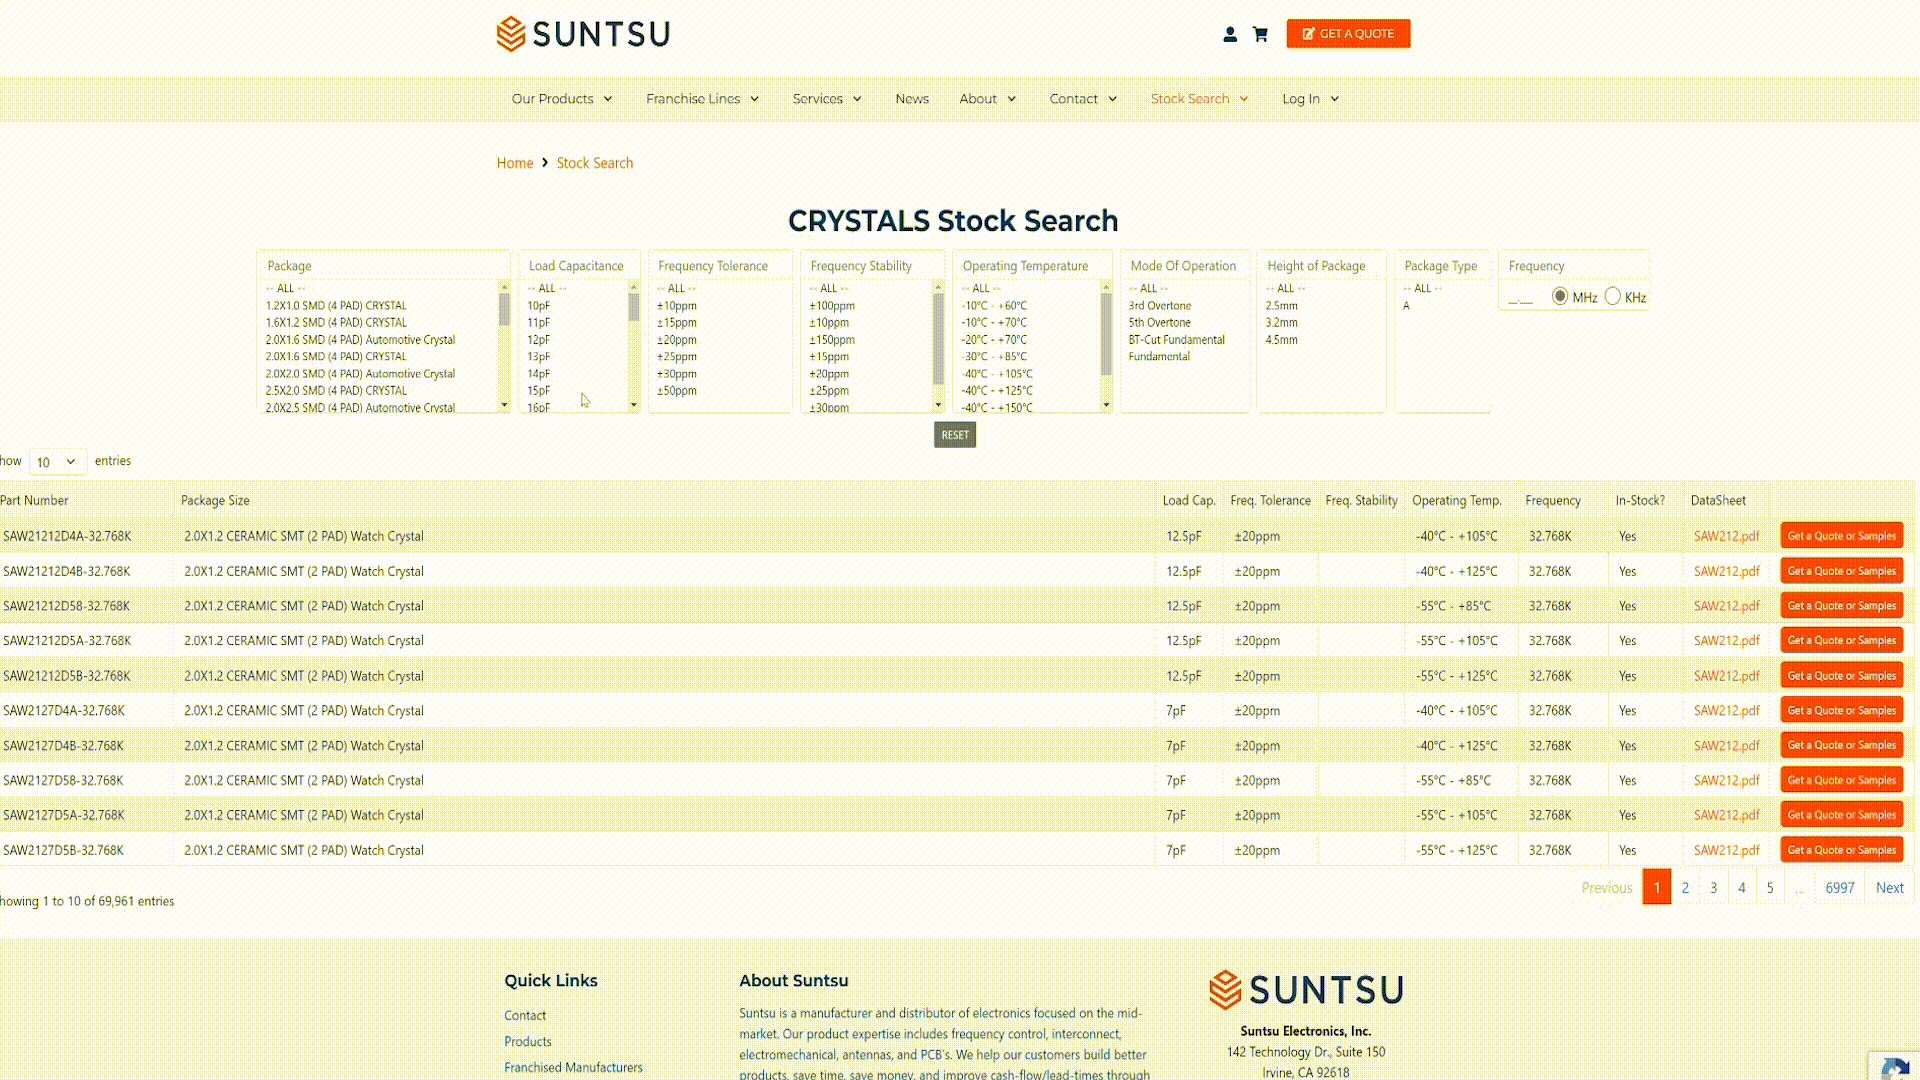Screen dimensions: 1920x1080
Task: Pick -10°C - +60°C operating temperature
Action: [994, 306]
